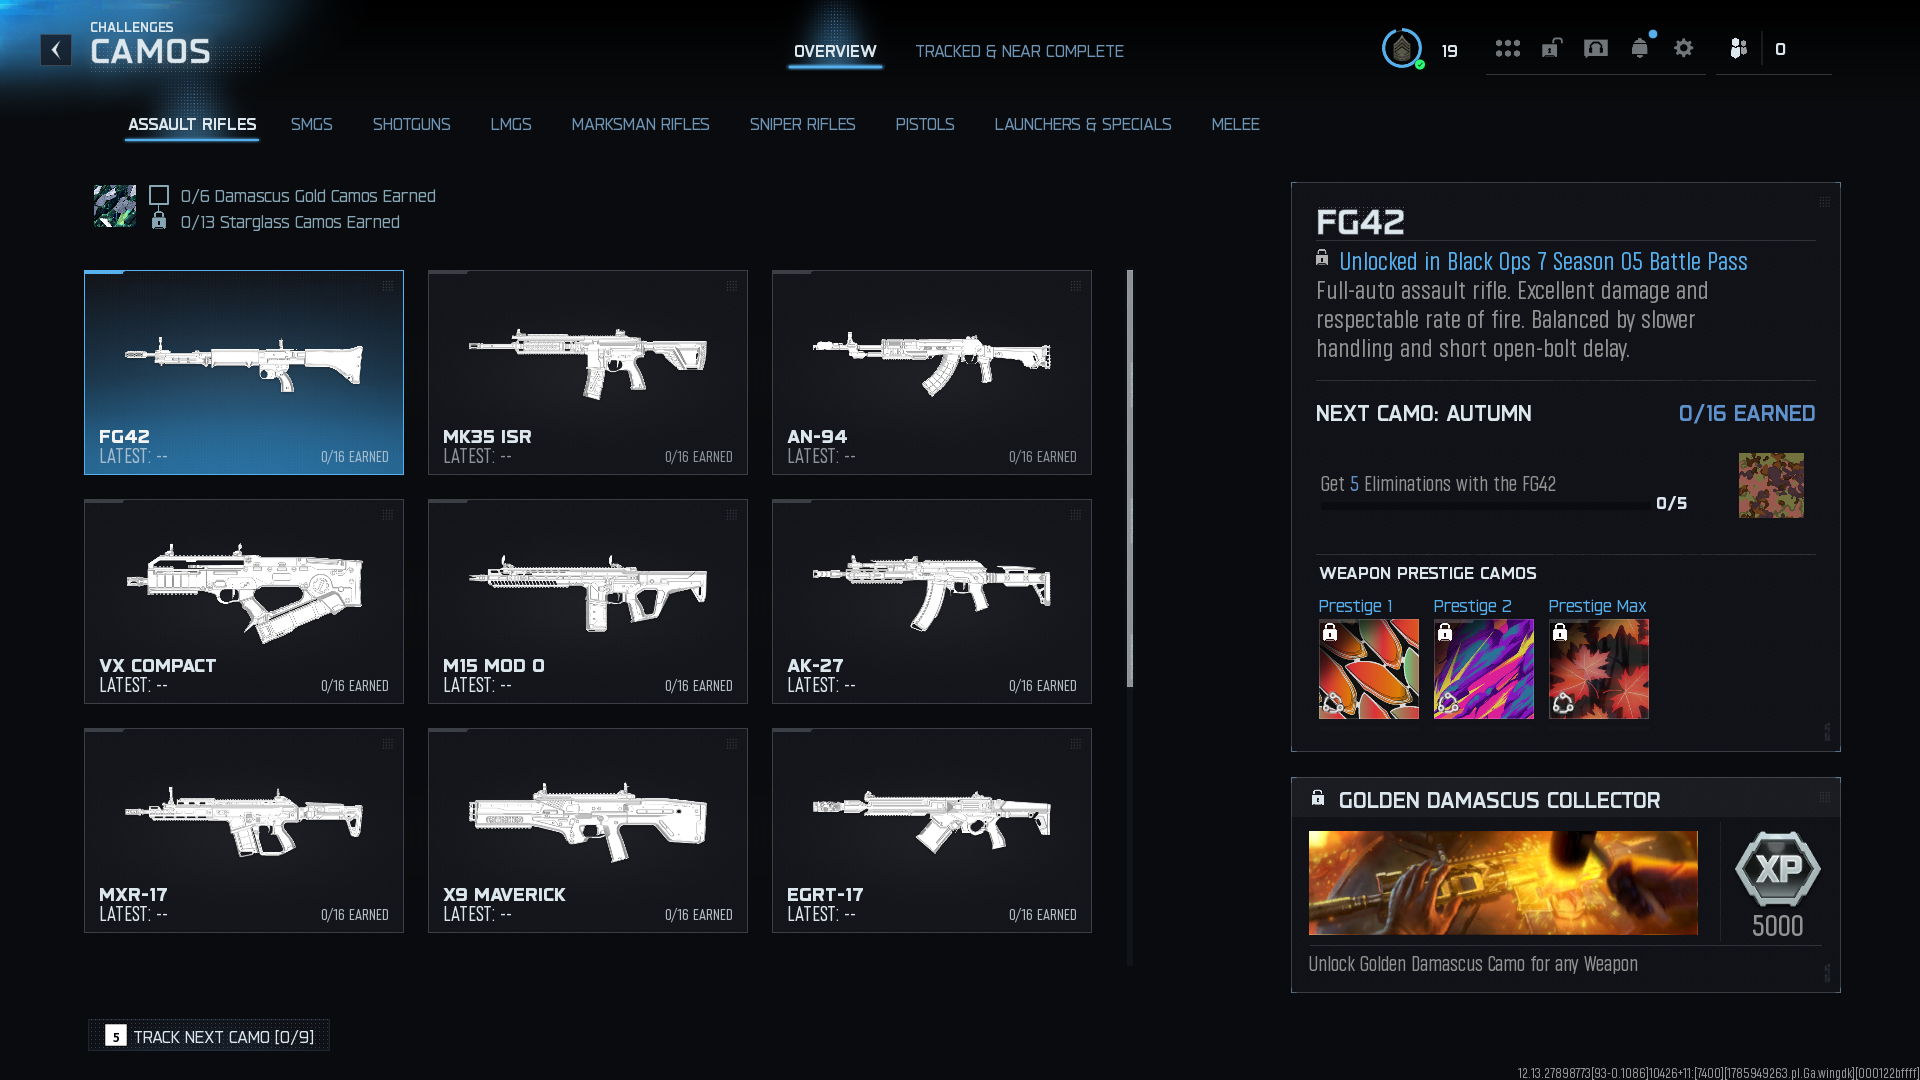Image resolution: width=1920 pixels, height=1080 pixels.
Task: Click the Prestige Max label
Action: [x=1597, y=606]
